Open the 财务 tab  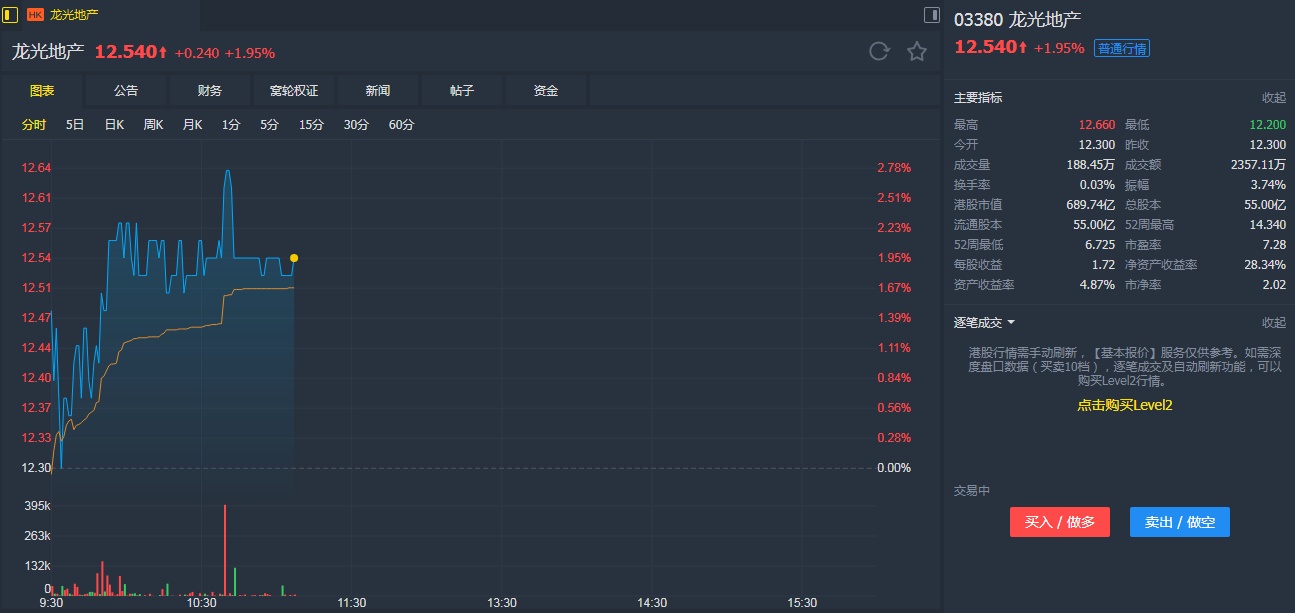tap(210, 91)
